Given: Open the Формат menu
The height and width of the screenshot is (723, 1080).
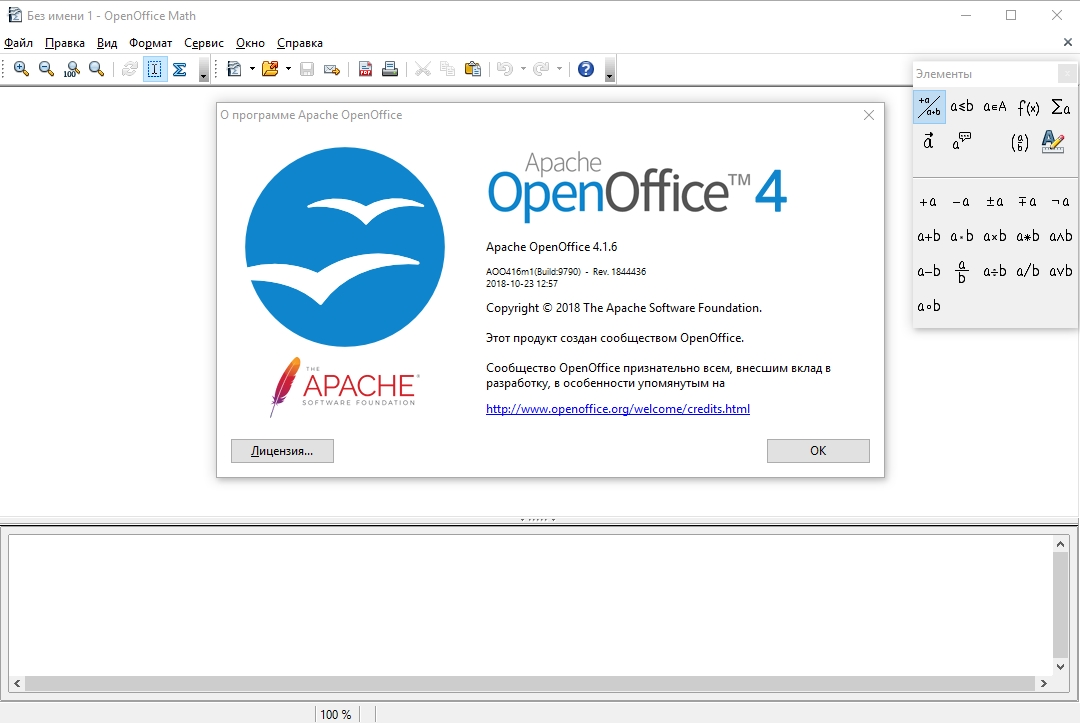Looking at the screenshot, I should tap(150, 43).
